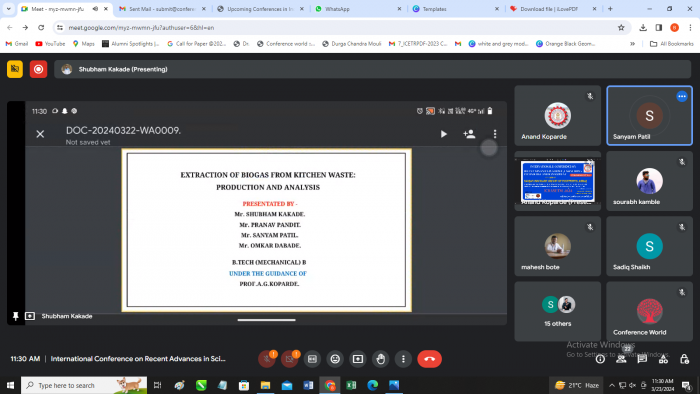The height and width of the screenshot is (394, 700).
Task: Open the emoji reactions button
Action: click(x=335, y=359)
